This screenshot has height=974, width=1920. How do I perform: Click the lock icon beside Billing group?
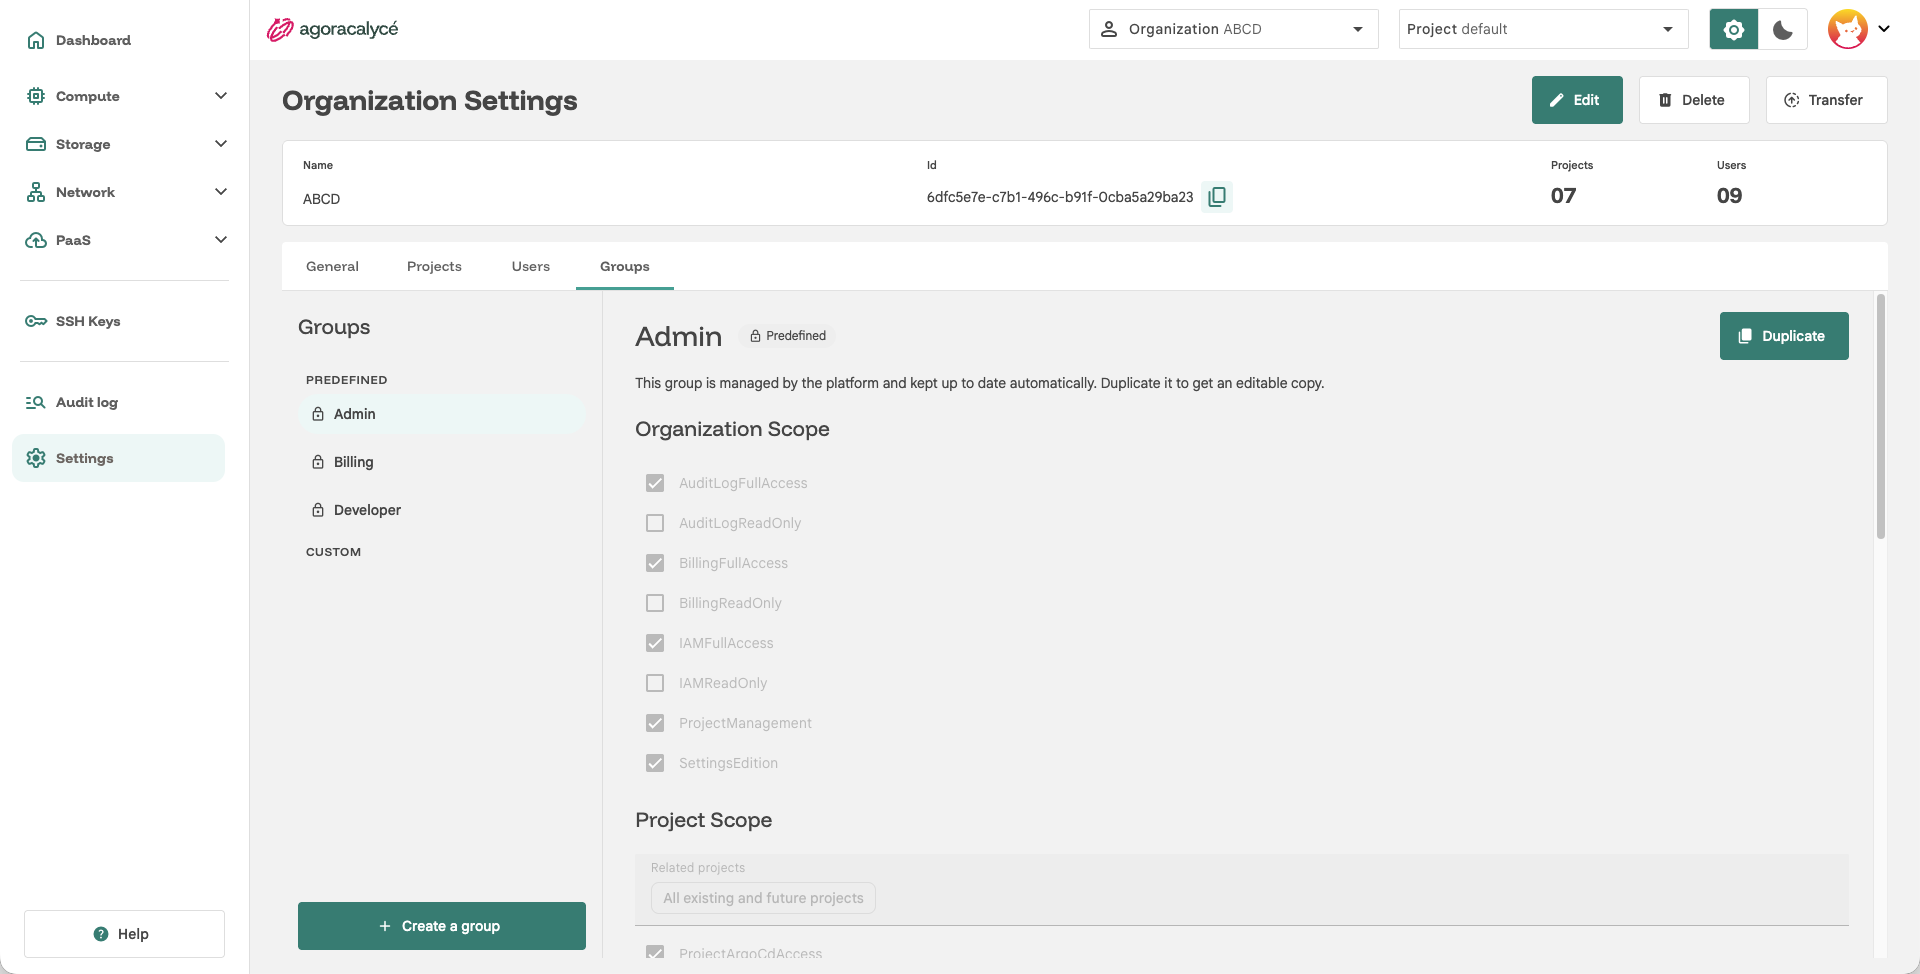(x=318, y=462)
